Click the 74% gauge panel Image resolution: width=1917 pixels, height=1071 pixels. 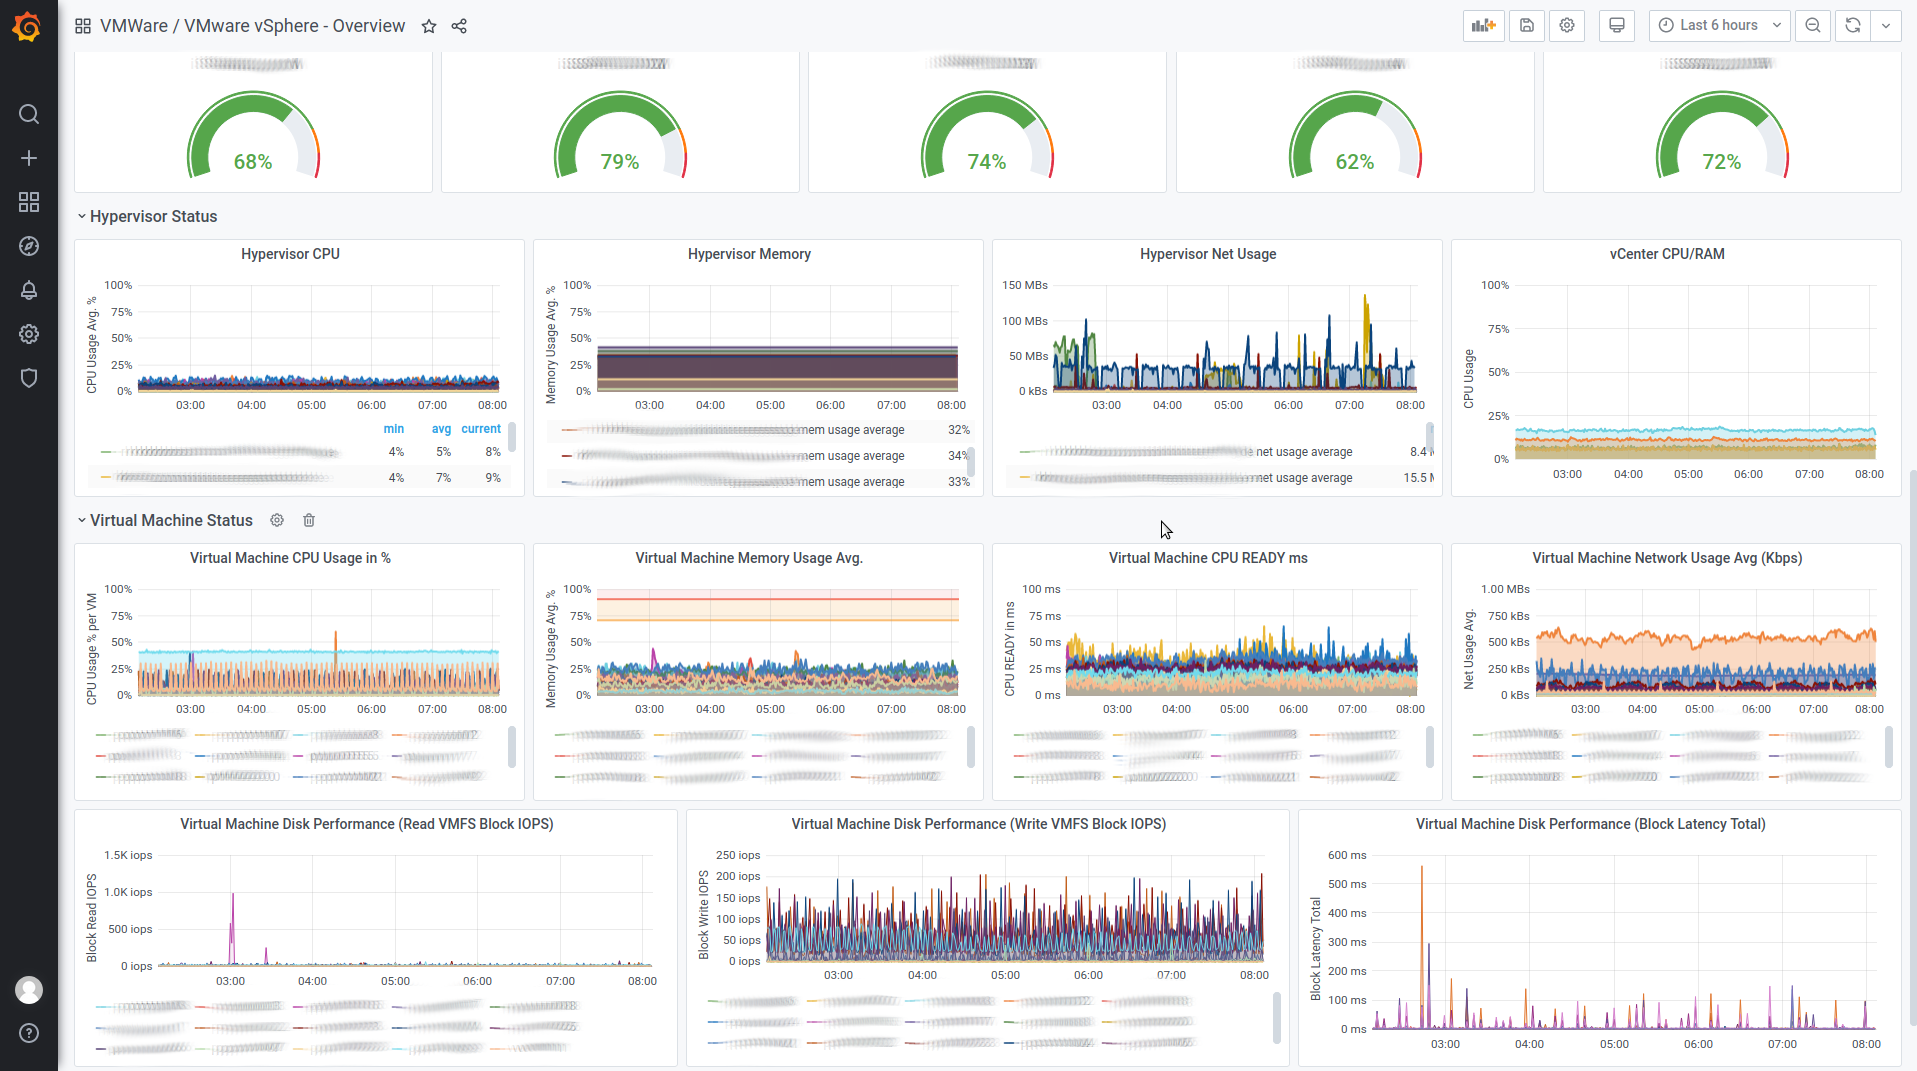(x=987, y=122)
